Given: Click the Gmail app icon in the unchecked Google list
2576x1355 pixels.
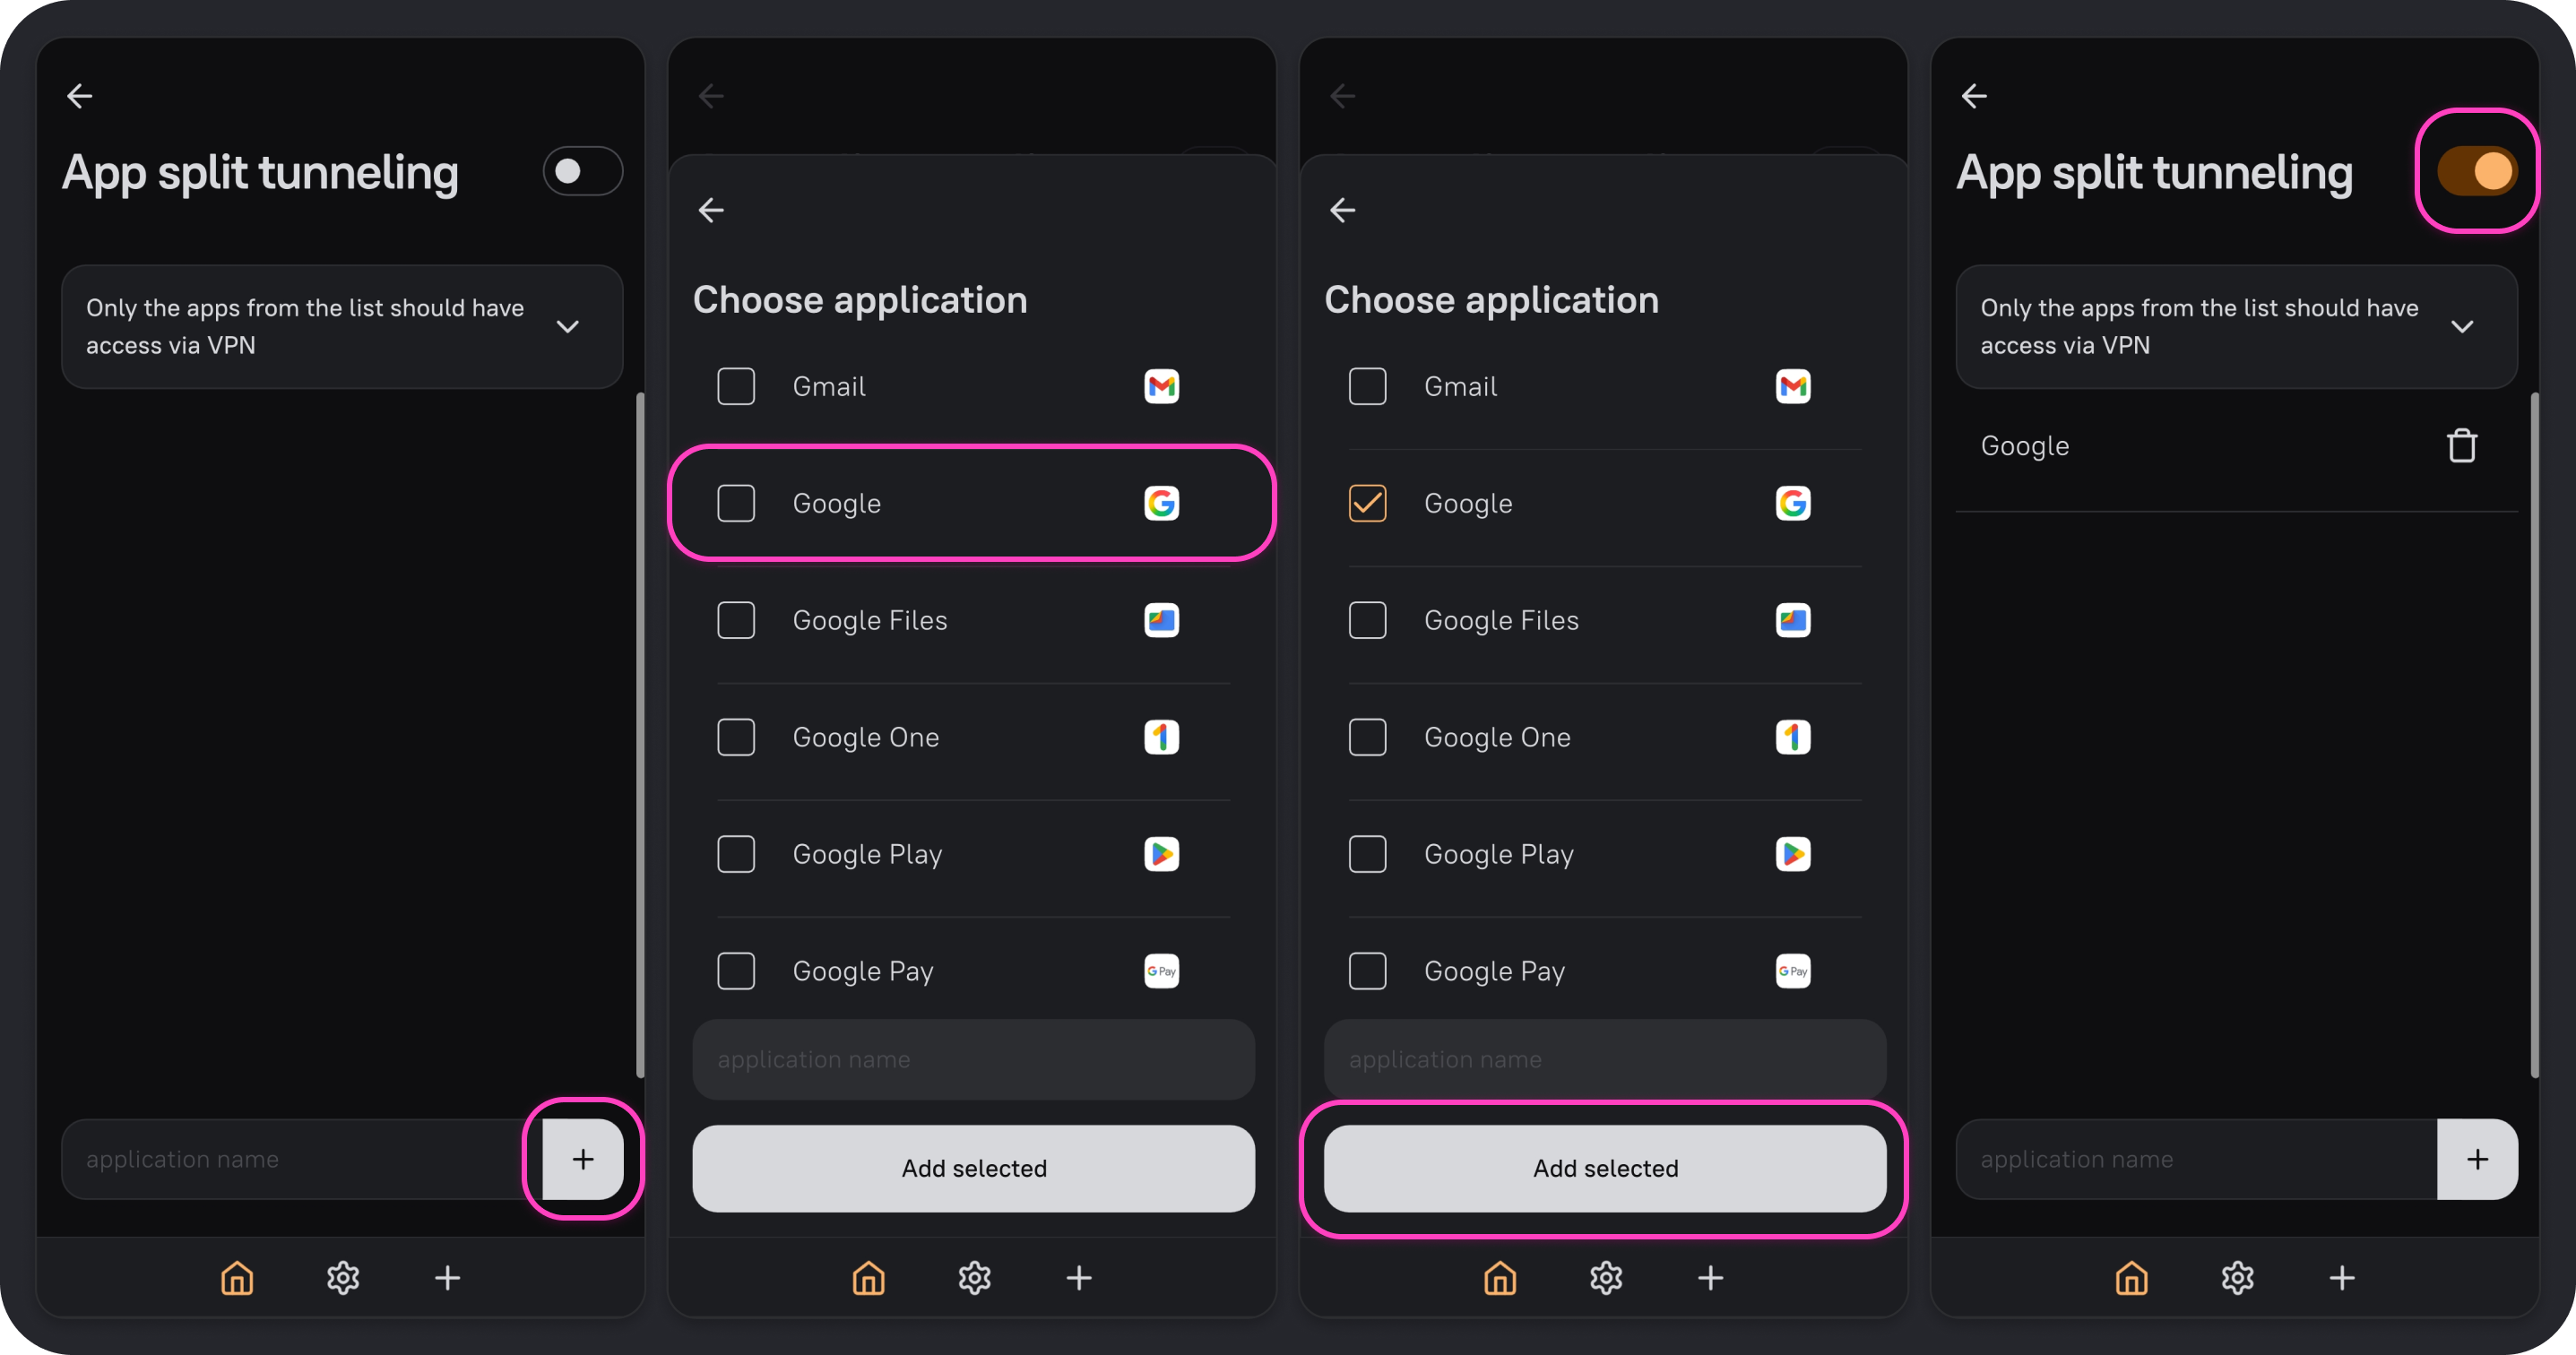Looking at the screenshot, I should [1161, 386].
